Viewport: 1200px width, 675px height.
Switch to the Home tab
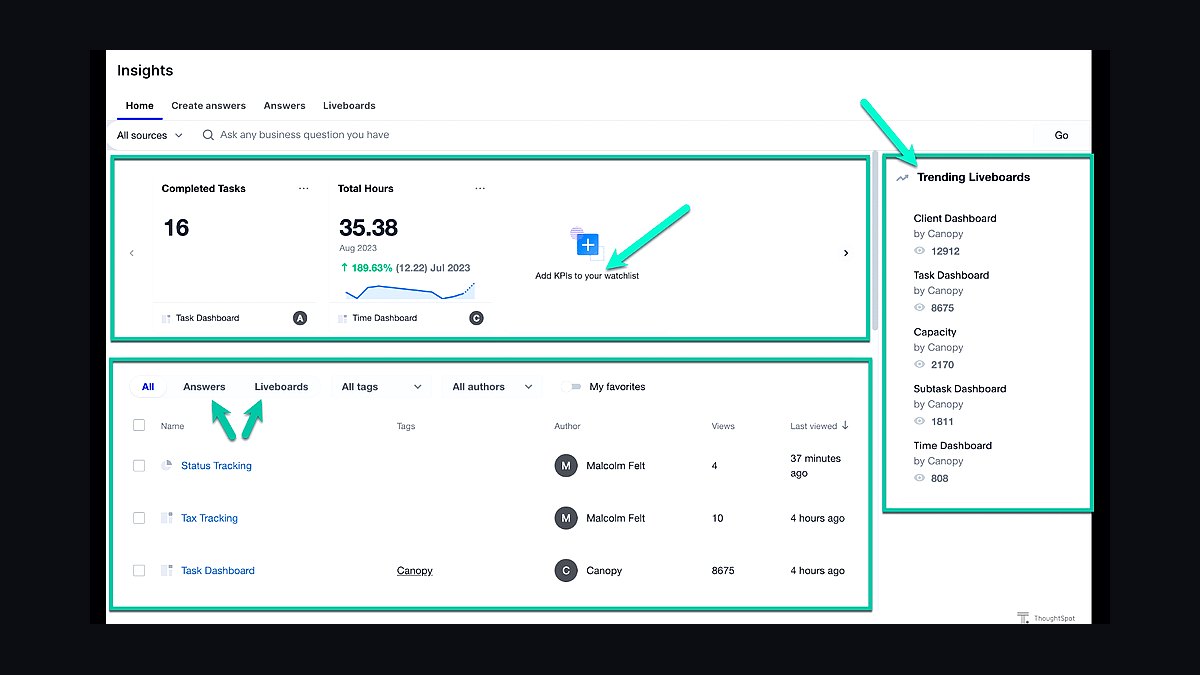pos(140,106)
